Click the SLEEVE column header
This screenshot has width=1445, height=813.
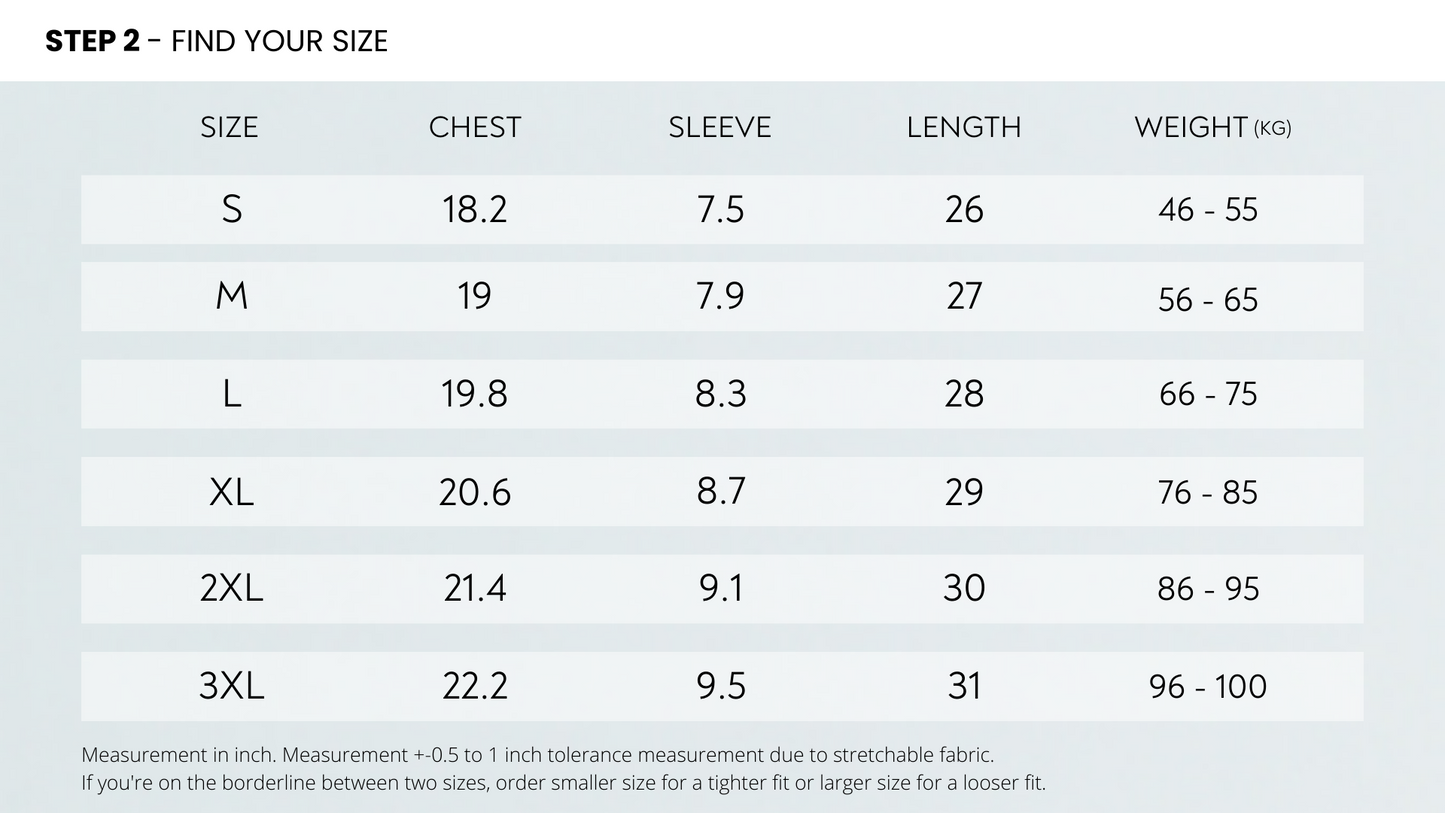coord(720,128)
